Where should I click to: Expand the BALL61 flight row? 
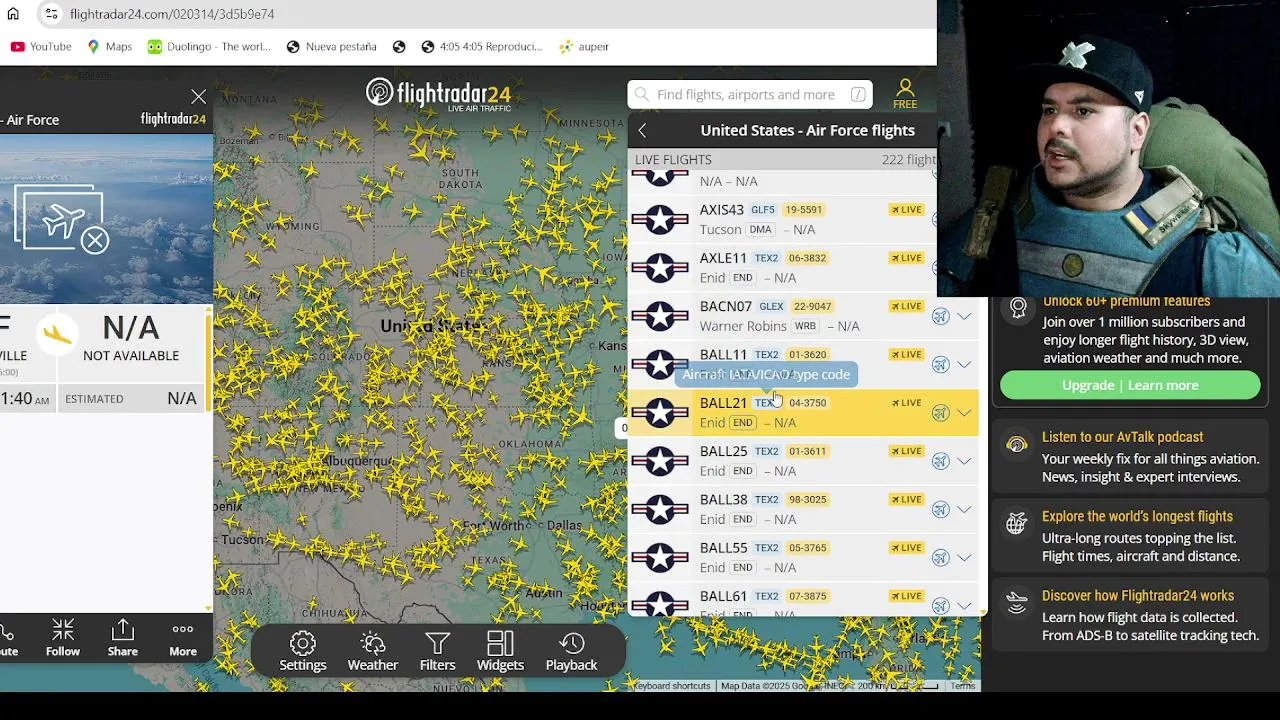(964, 605)
